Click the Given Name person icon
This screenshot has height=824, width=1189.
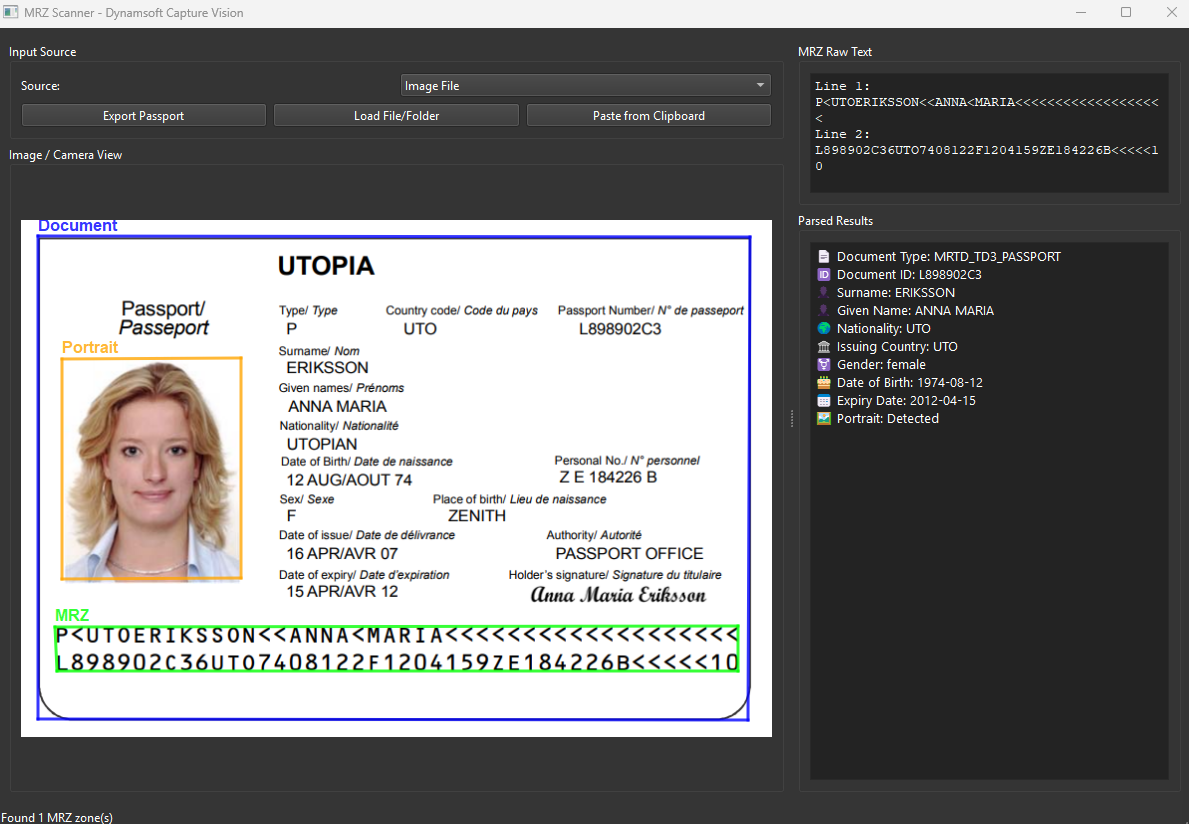tap(822, 310)
